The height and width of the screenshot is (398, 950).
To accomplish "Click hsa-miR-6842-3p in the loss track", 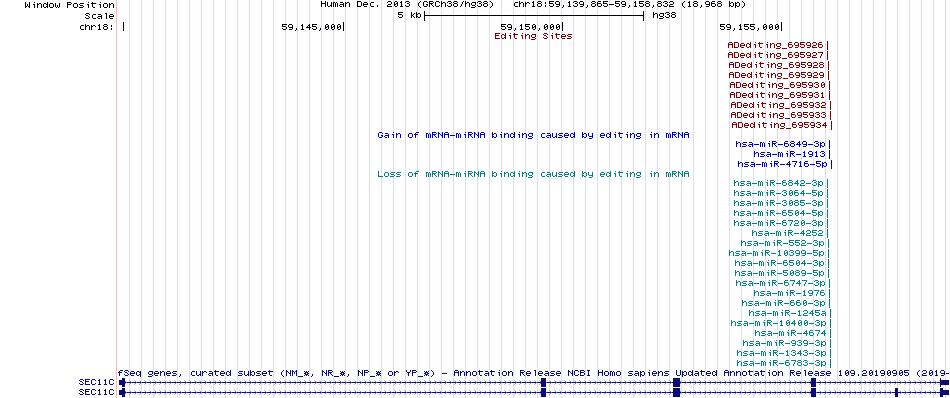I will [779, 183].
